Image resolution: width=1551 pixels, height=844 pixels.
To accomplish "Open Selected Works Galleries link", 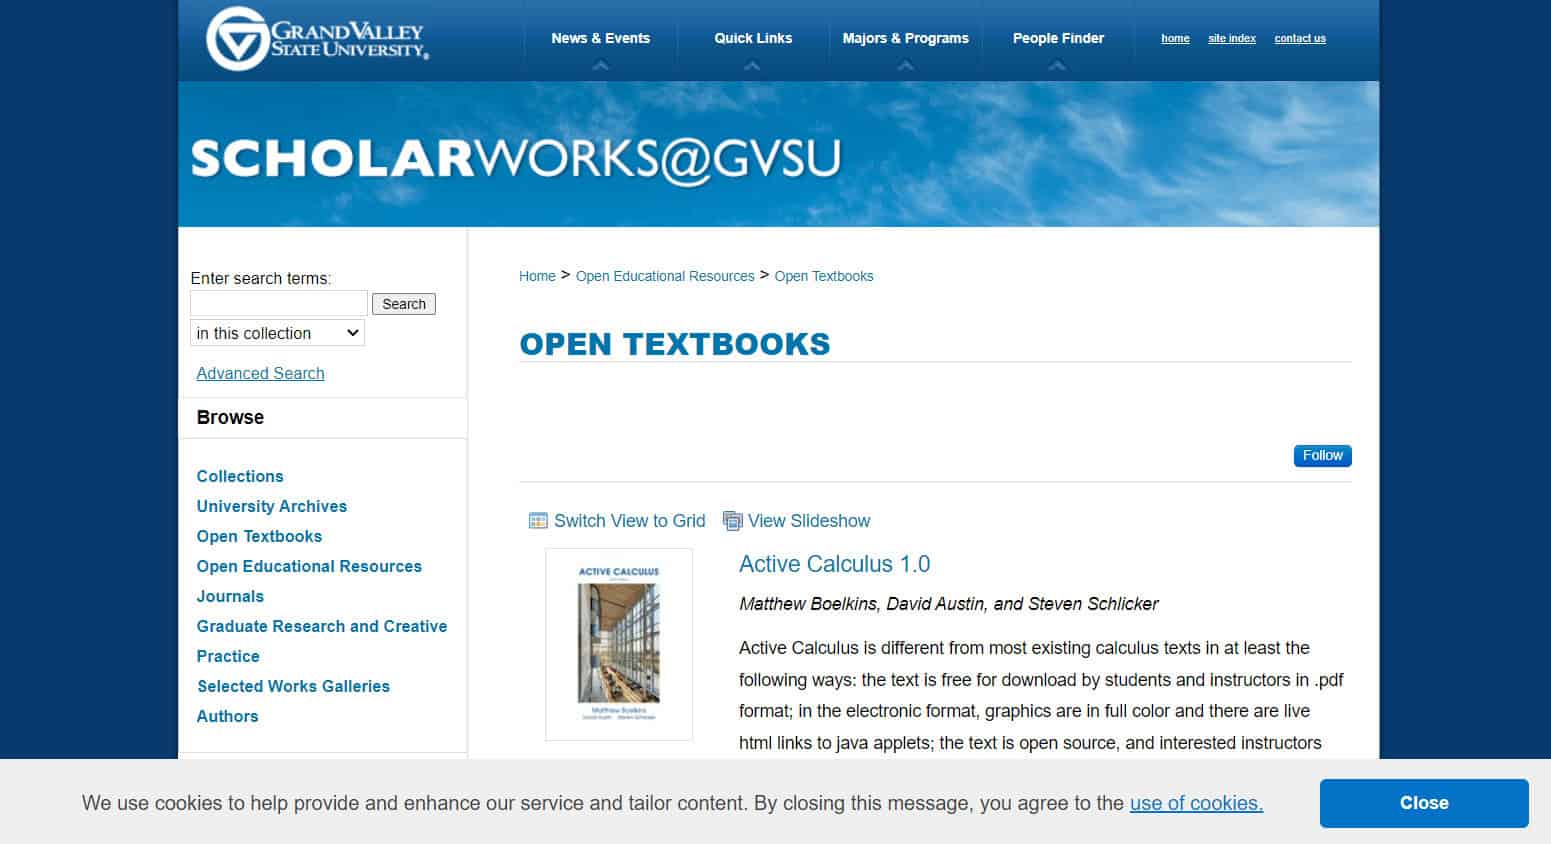I will click(x=293, y=686).
